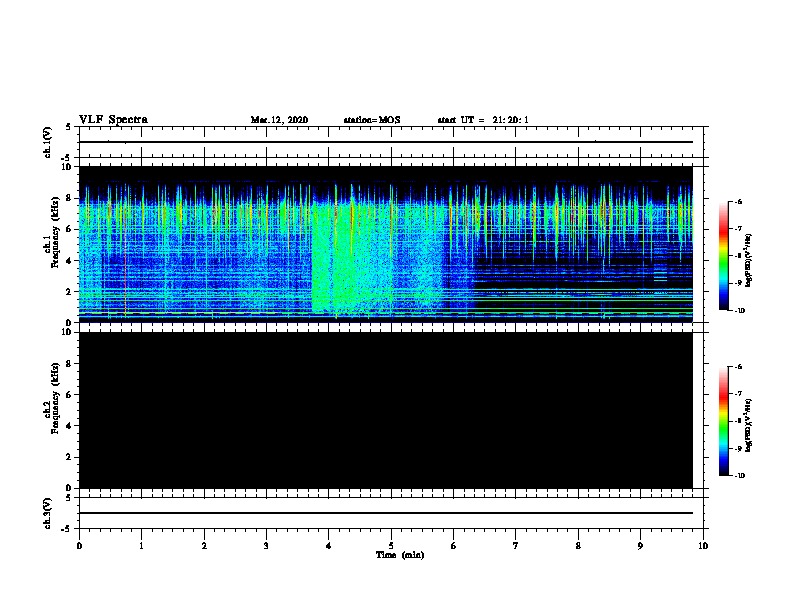The height and width of the screenshot is (612, 792).
Task: Click the "-6" label on ch.1 color bar
Action: [x=738, y=201]
